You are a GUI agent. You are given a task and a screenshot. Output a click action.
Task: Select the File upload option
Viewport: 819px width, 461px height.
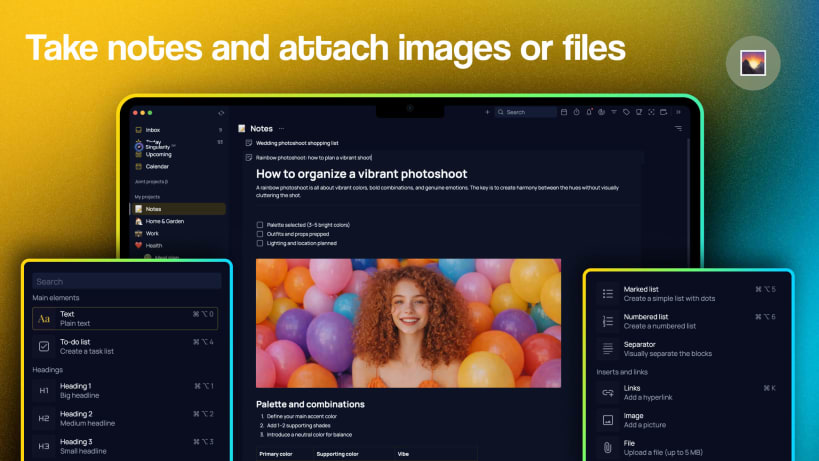(688, 448)
